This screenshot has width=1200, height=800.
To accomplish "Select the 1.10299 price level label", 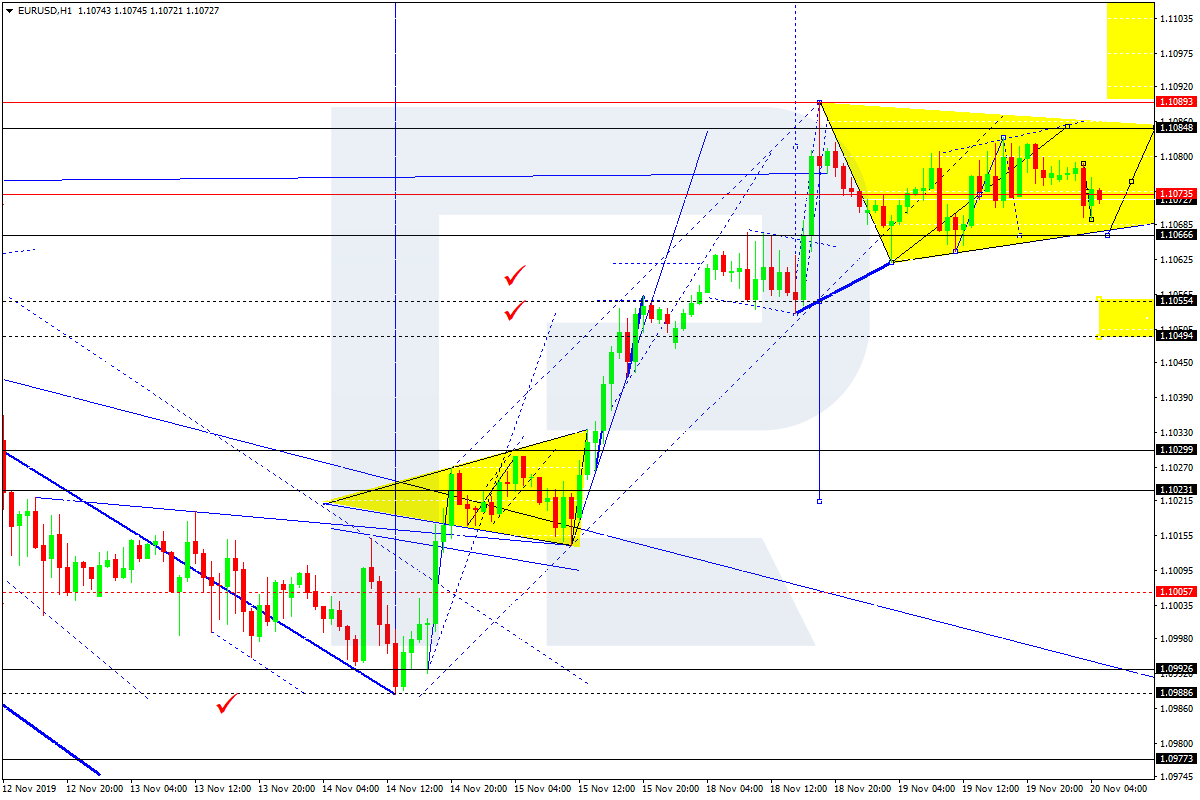I will tap(1176, 450).
